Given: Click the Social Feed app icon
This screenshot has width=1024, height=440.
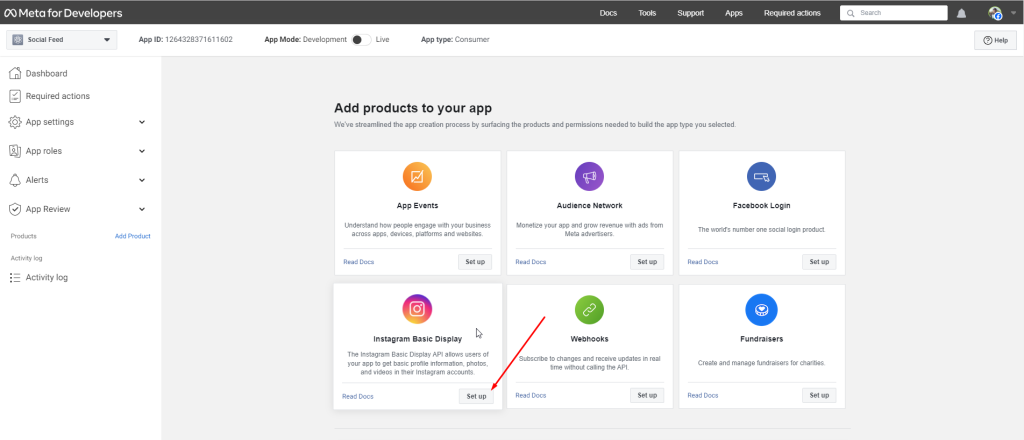Looking at the screenshot, I should coord(18,40).
